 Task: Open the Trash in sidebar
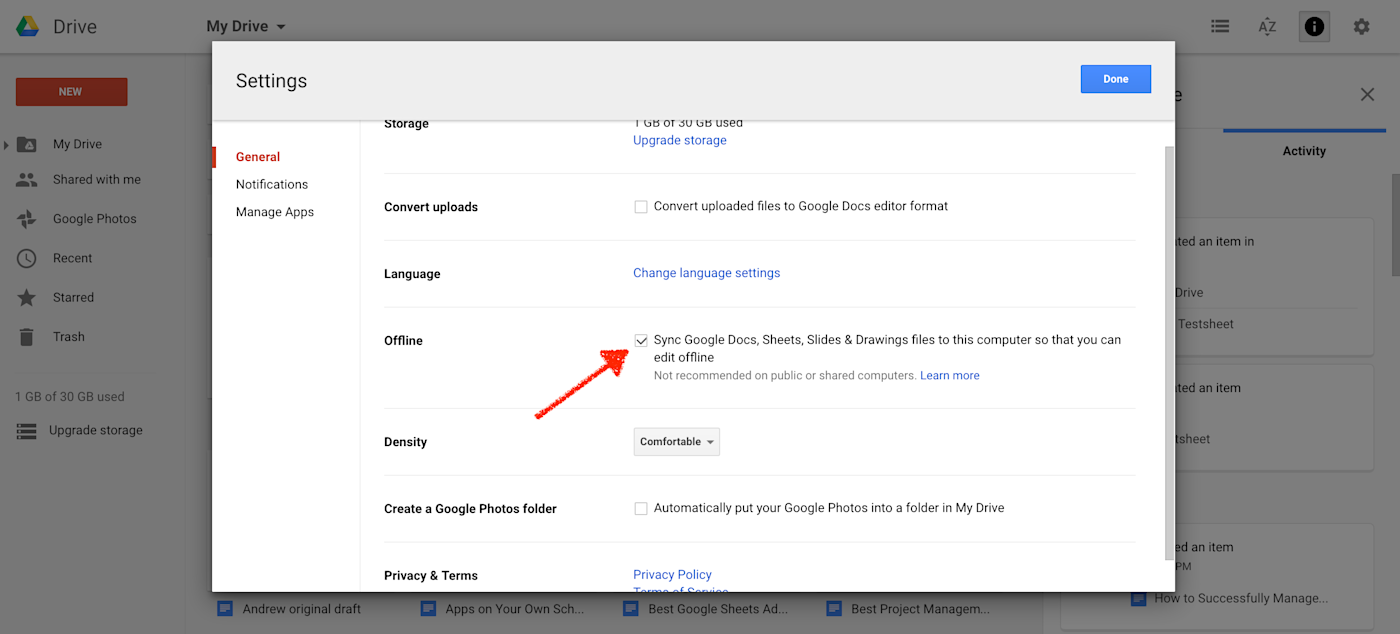click(68, 336)
